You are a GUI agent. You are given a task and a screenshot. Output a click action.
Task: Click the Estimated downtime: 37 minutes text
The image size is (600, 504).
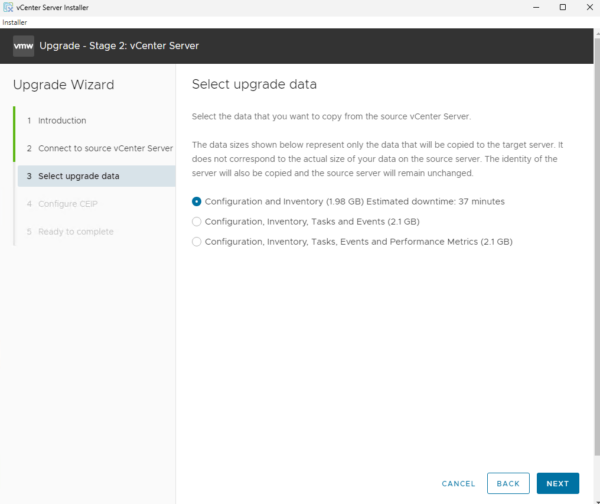tap(435, 202)
